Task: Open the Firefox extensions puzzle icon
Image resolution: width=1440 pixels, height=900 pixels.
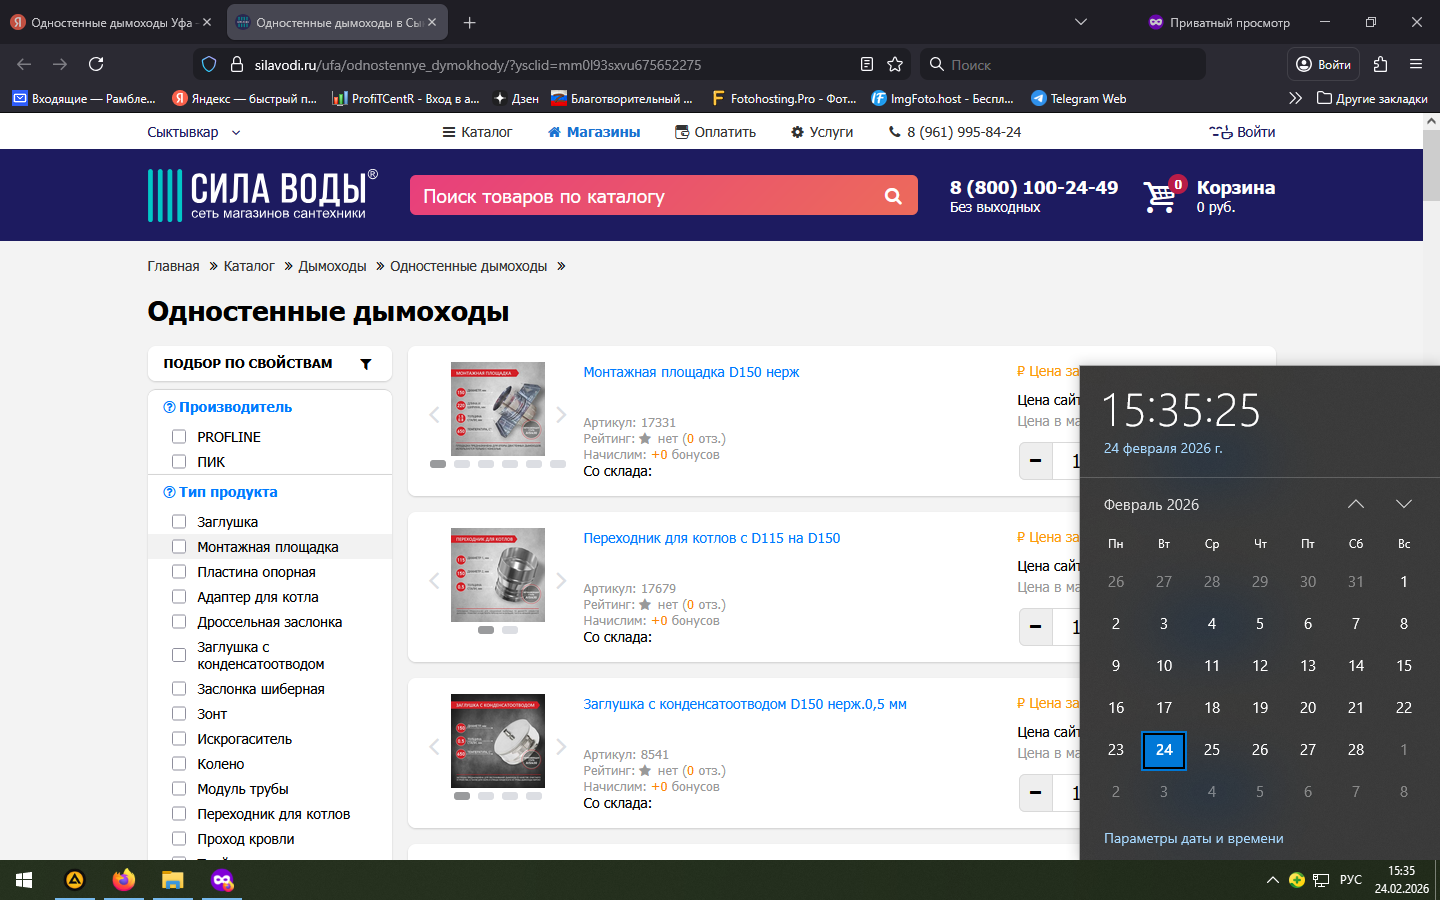Action: [1381, 64]
